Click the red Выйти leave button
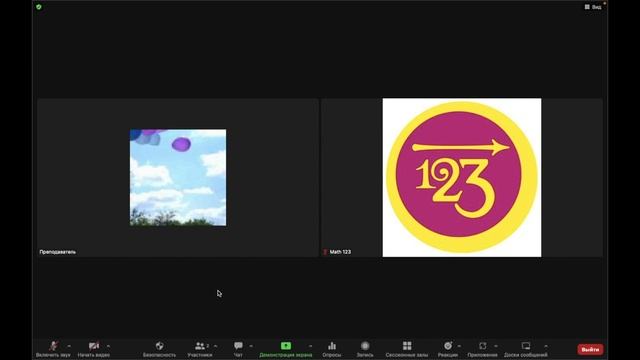The width and height of the screenshot is (640, 360). coord(590,349)
